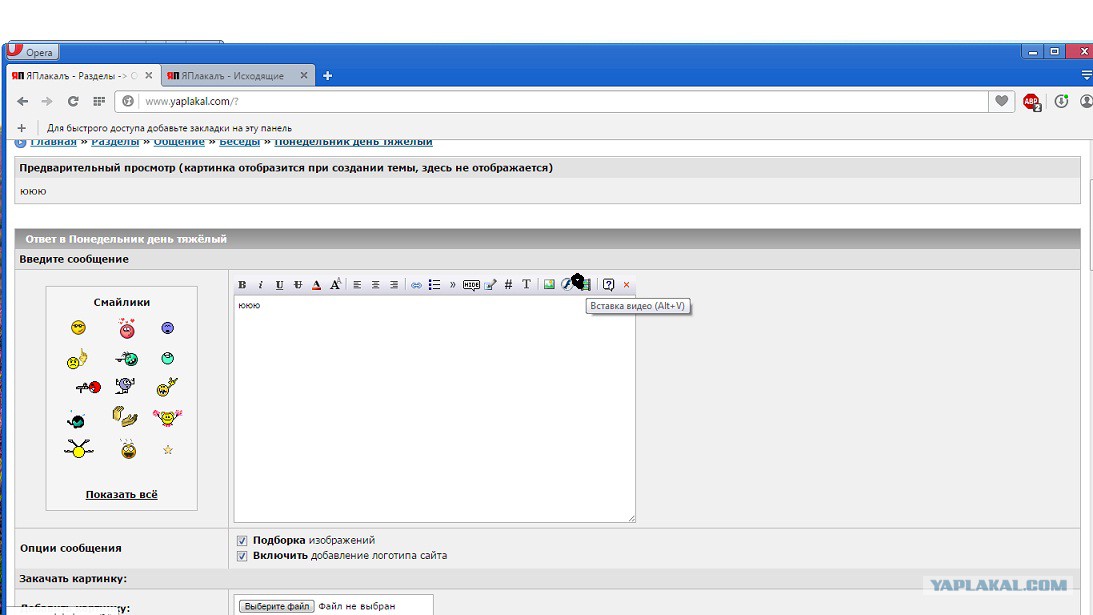This screenshot has height=615, width=1093.
Task: Open the Беседы breadcrumb link
Action: point(239,142)
